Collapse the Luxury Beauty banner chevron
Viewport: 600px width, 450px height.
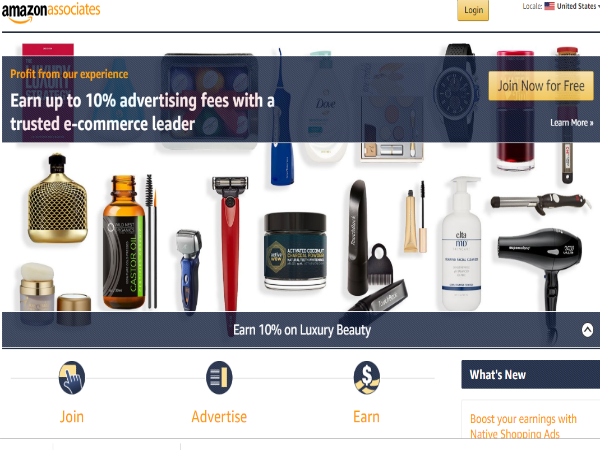587,330
